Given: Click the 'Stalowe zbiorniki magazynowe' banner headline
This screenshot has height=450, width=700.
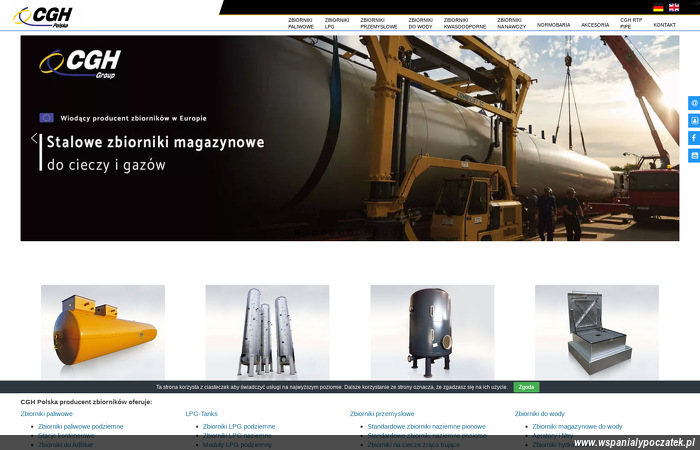Looking at the screenshot, I should point(155,142).
